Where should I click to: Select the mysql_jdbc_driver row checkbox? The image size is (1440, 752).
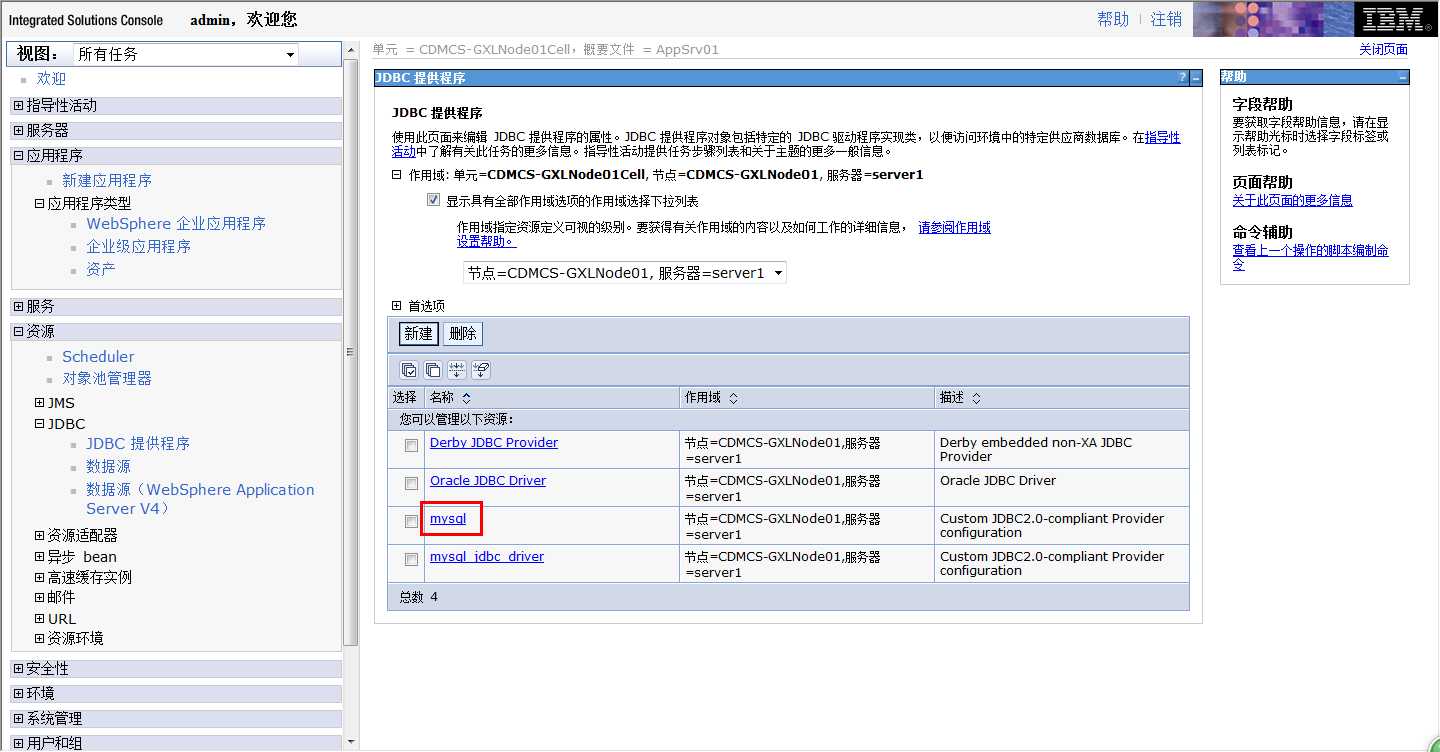click(411, 560)
